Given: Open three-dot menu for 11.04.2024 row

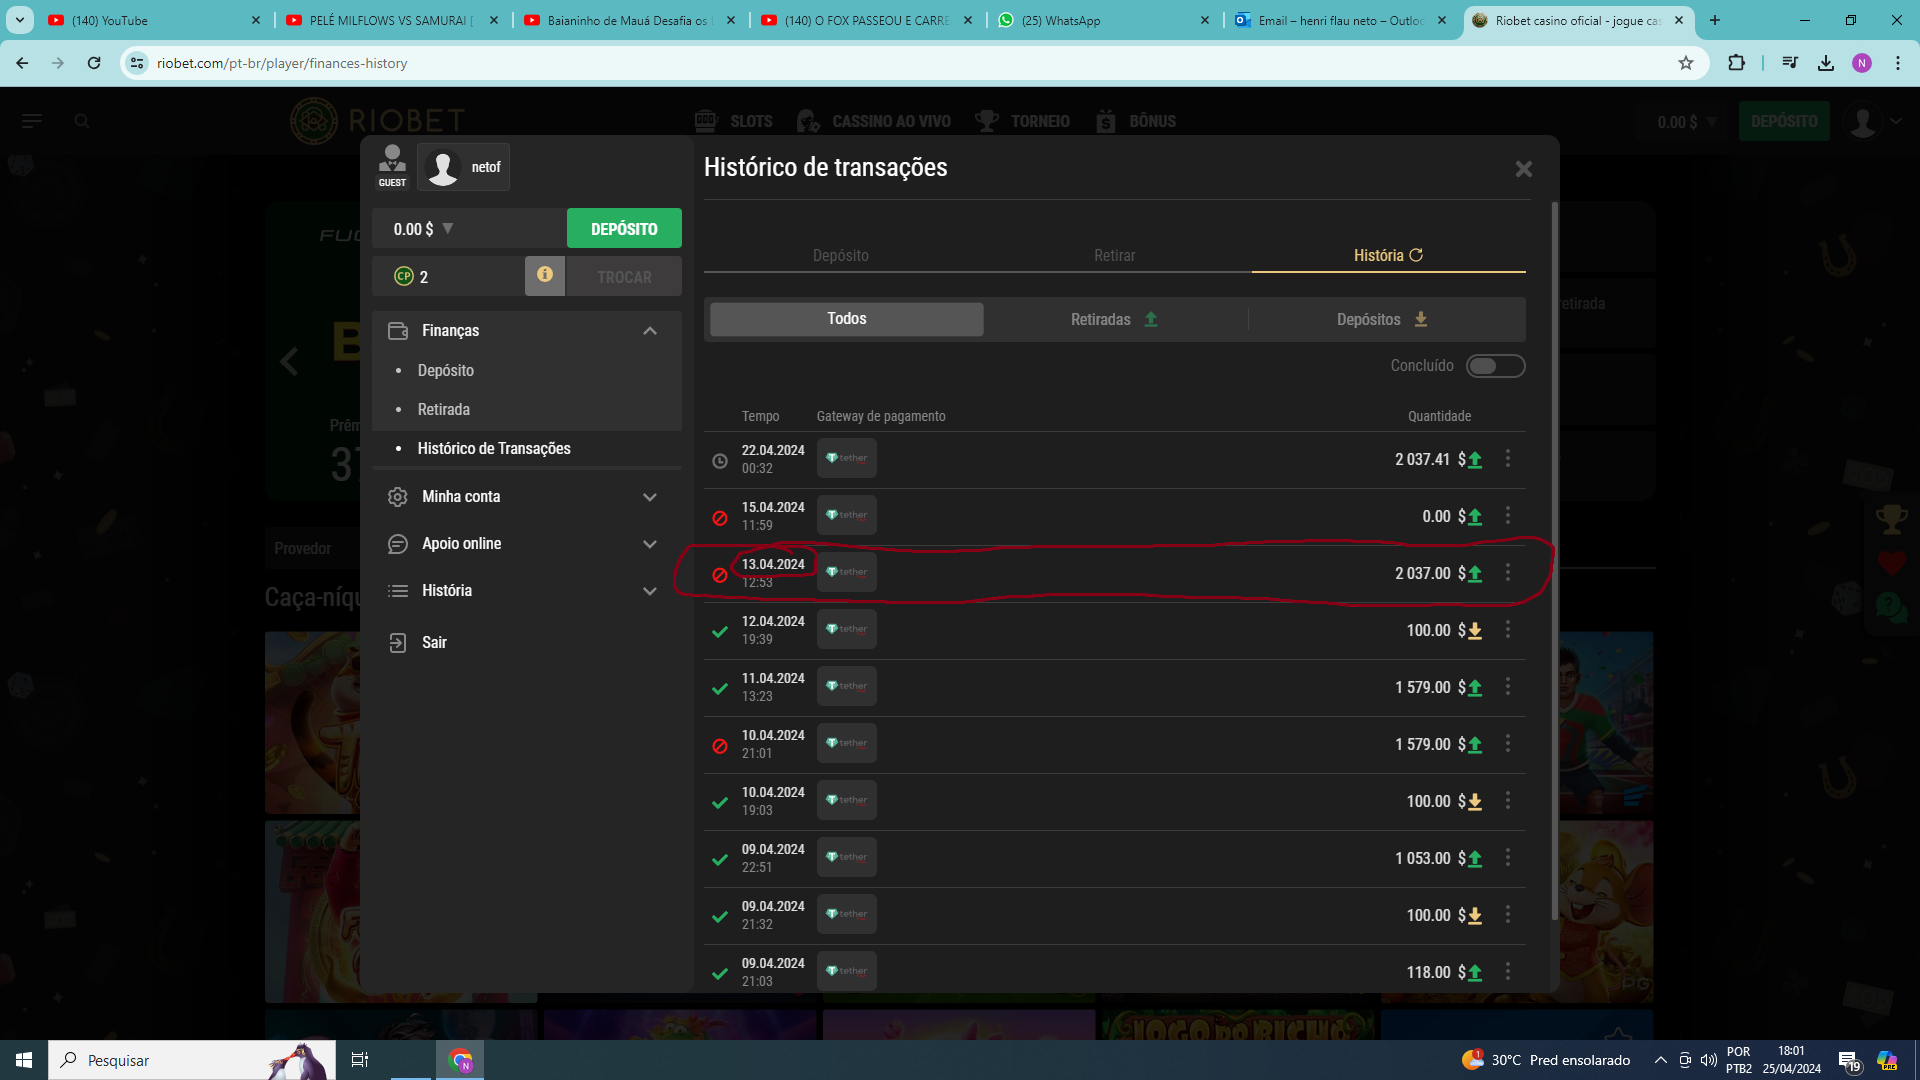Looking at the screenshot, I should [1508, 687].
